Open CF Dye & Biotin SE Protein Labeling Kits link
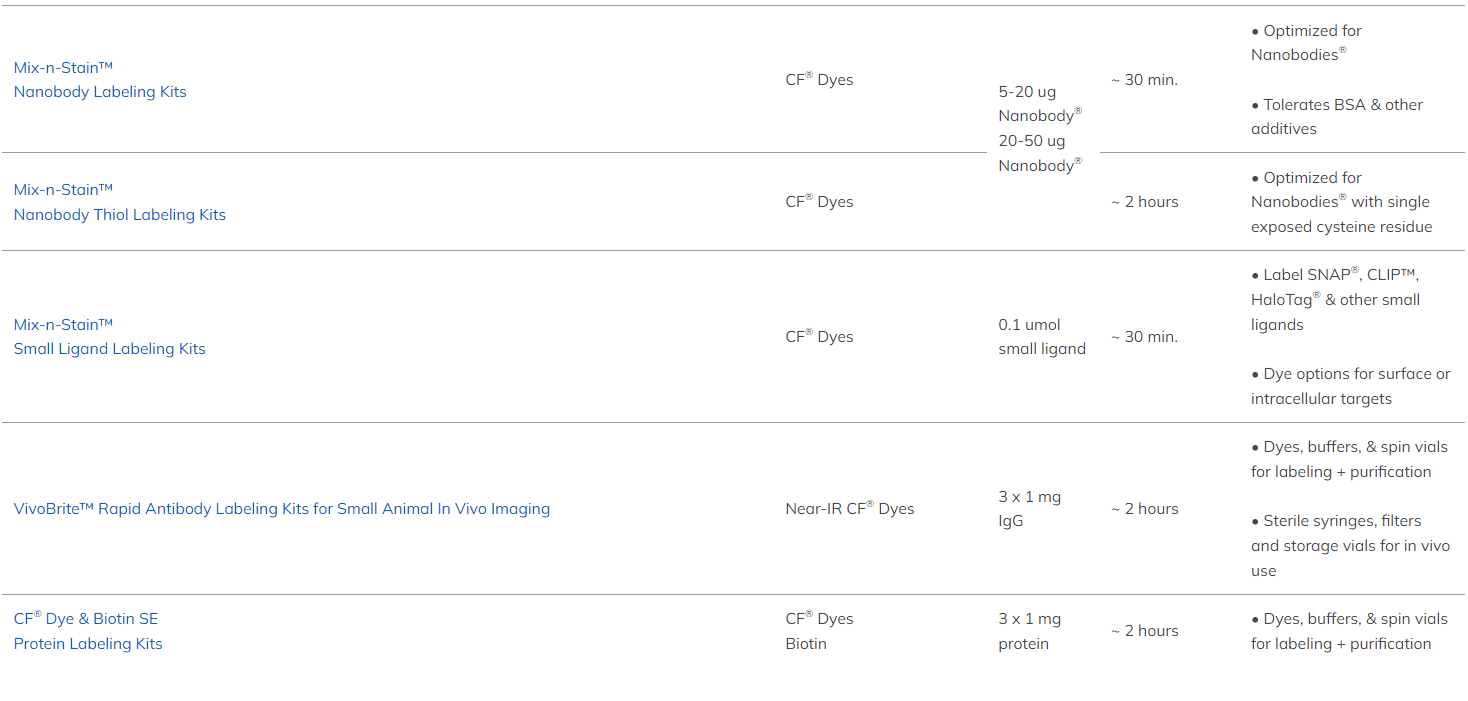The height and width of the screenshot is (701, 1468). click(x=88, y=644)
